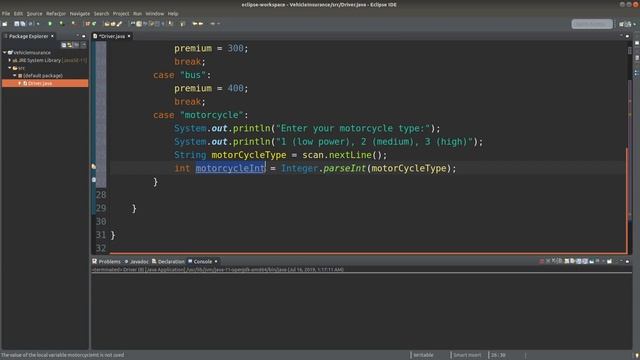Close the Package Explorer view
This screenshot has height=360, width=640.
52,36
